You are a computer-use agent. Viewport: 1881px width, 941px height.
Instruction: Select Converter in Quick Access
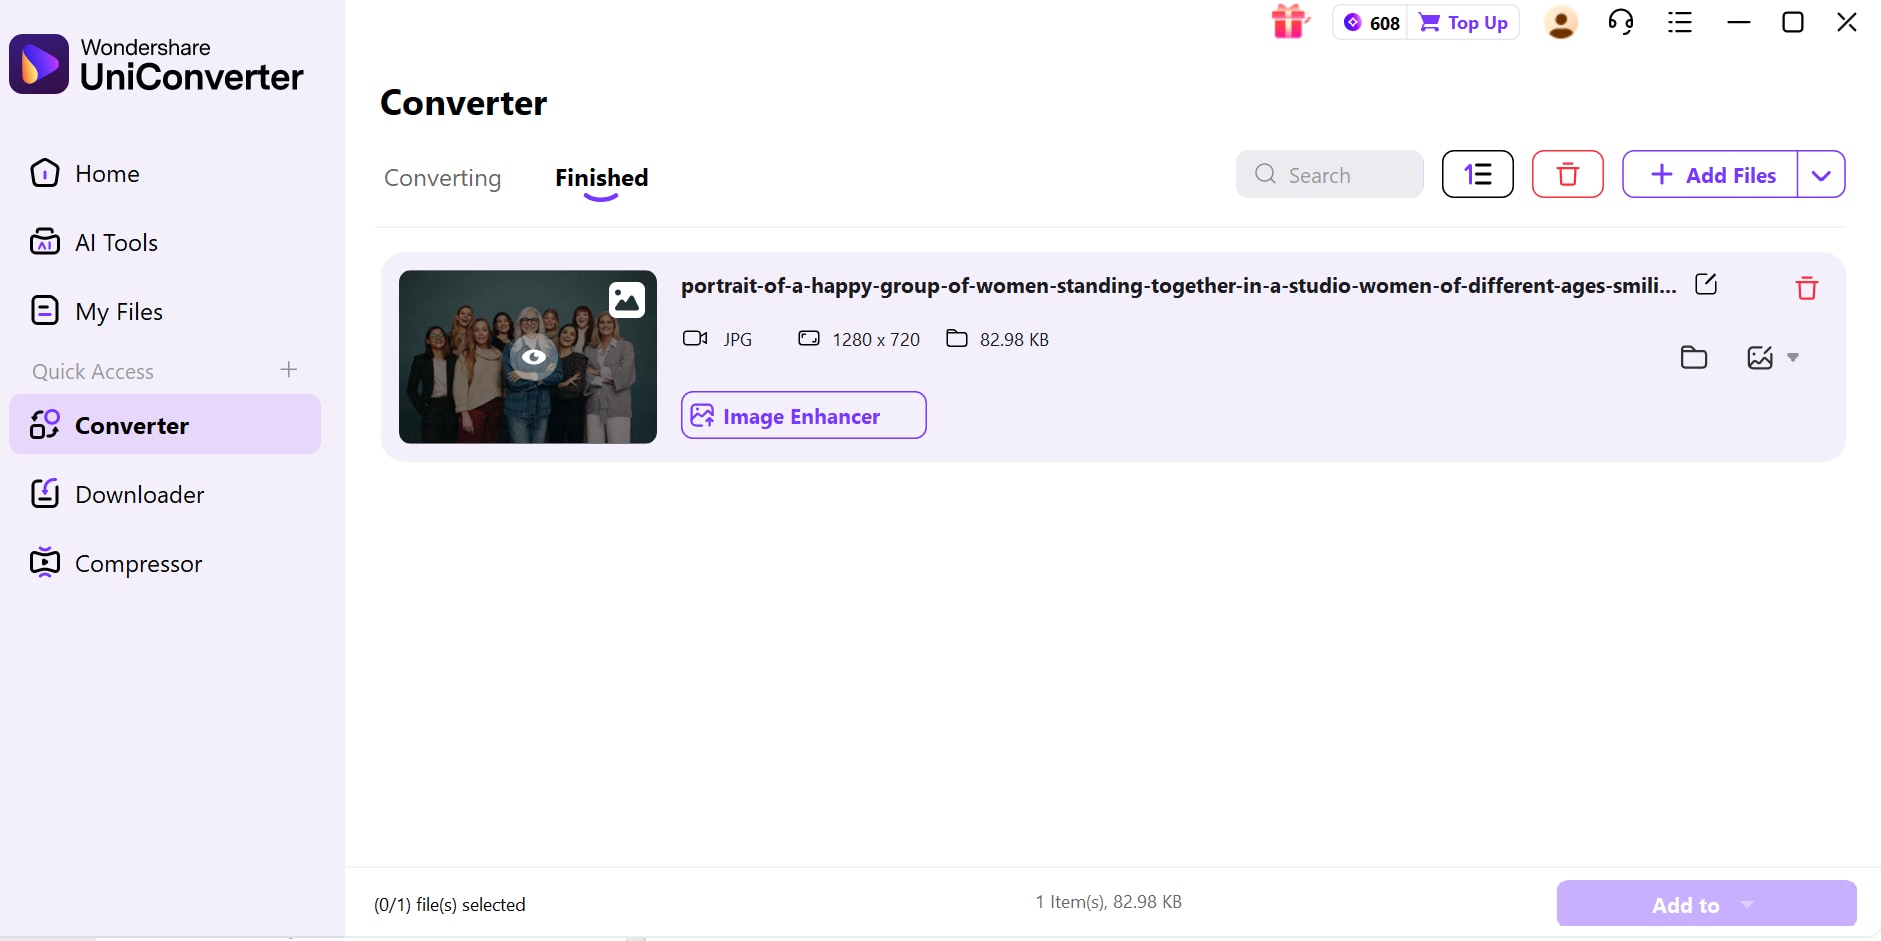tap(165, 424)
